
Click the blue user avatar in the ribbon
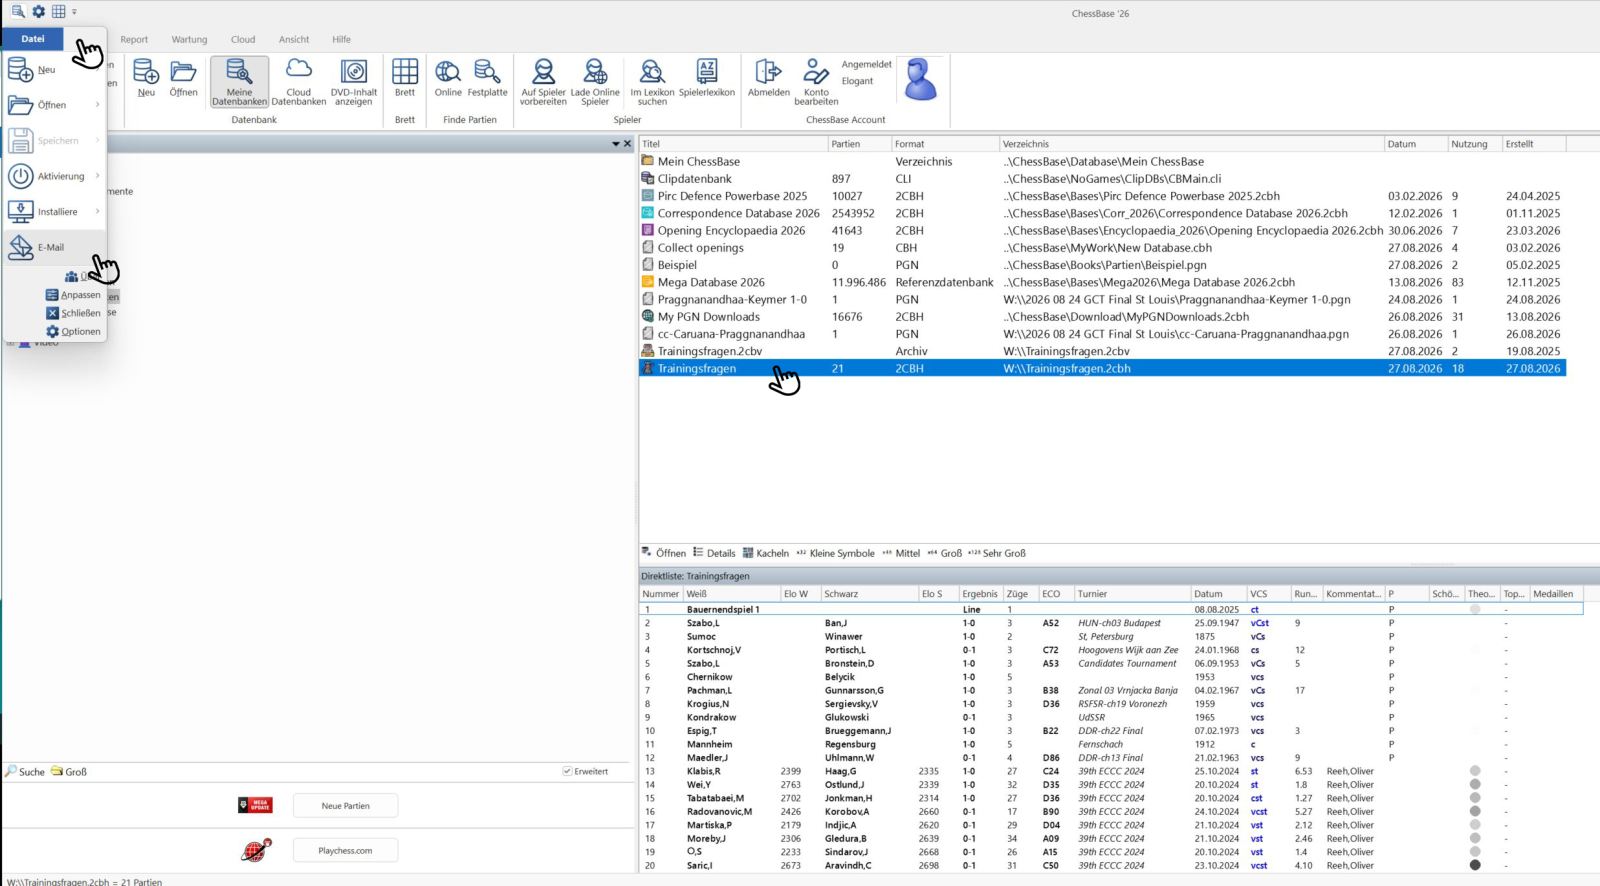point(920,79)
